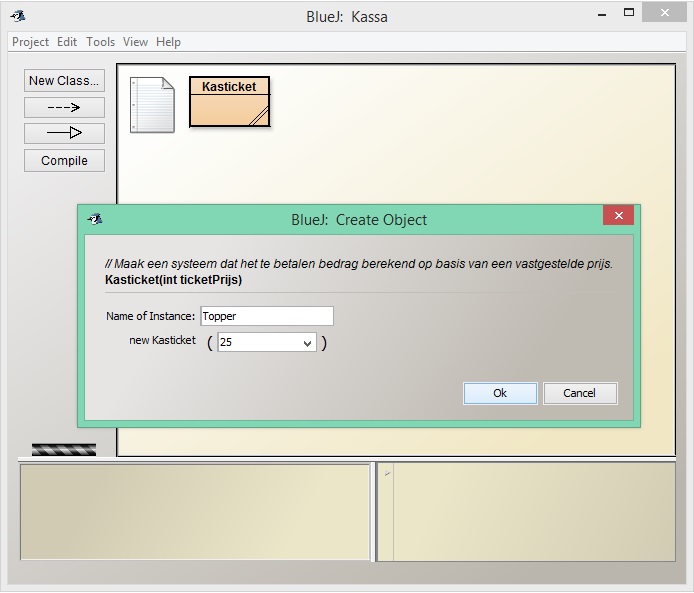Click the Compile button

[64, 160]
